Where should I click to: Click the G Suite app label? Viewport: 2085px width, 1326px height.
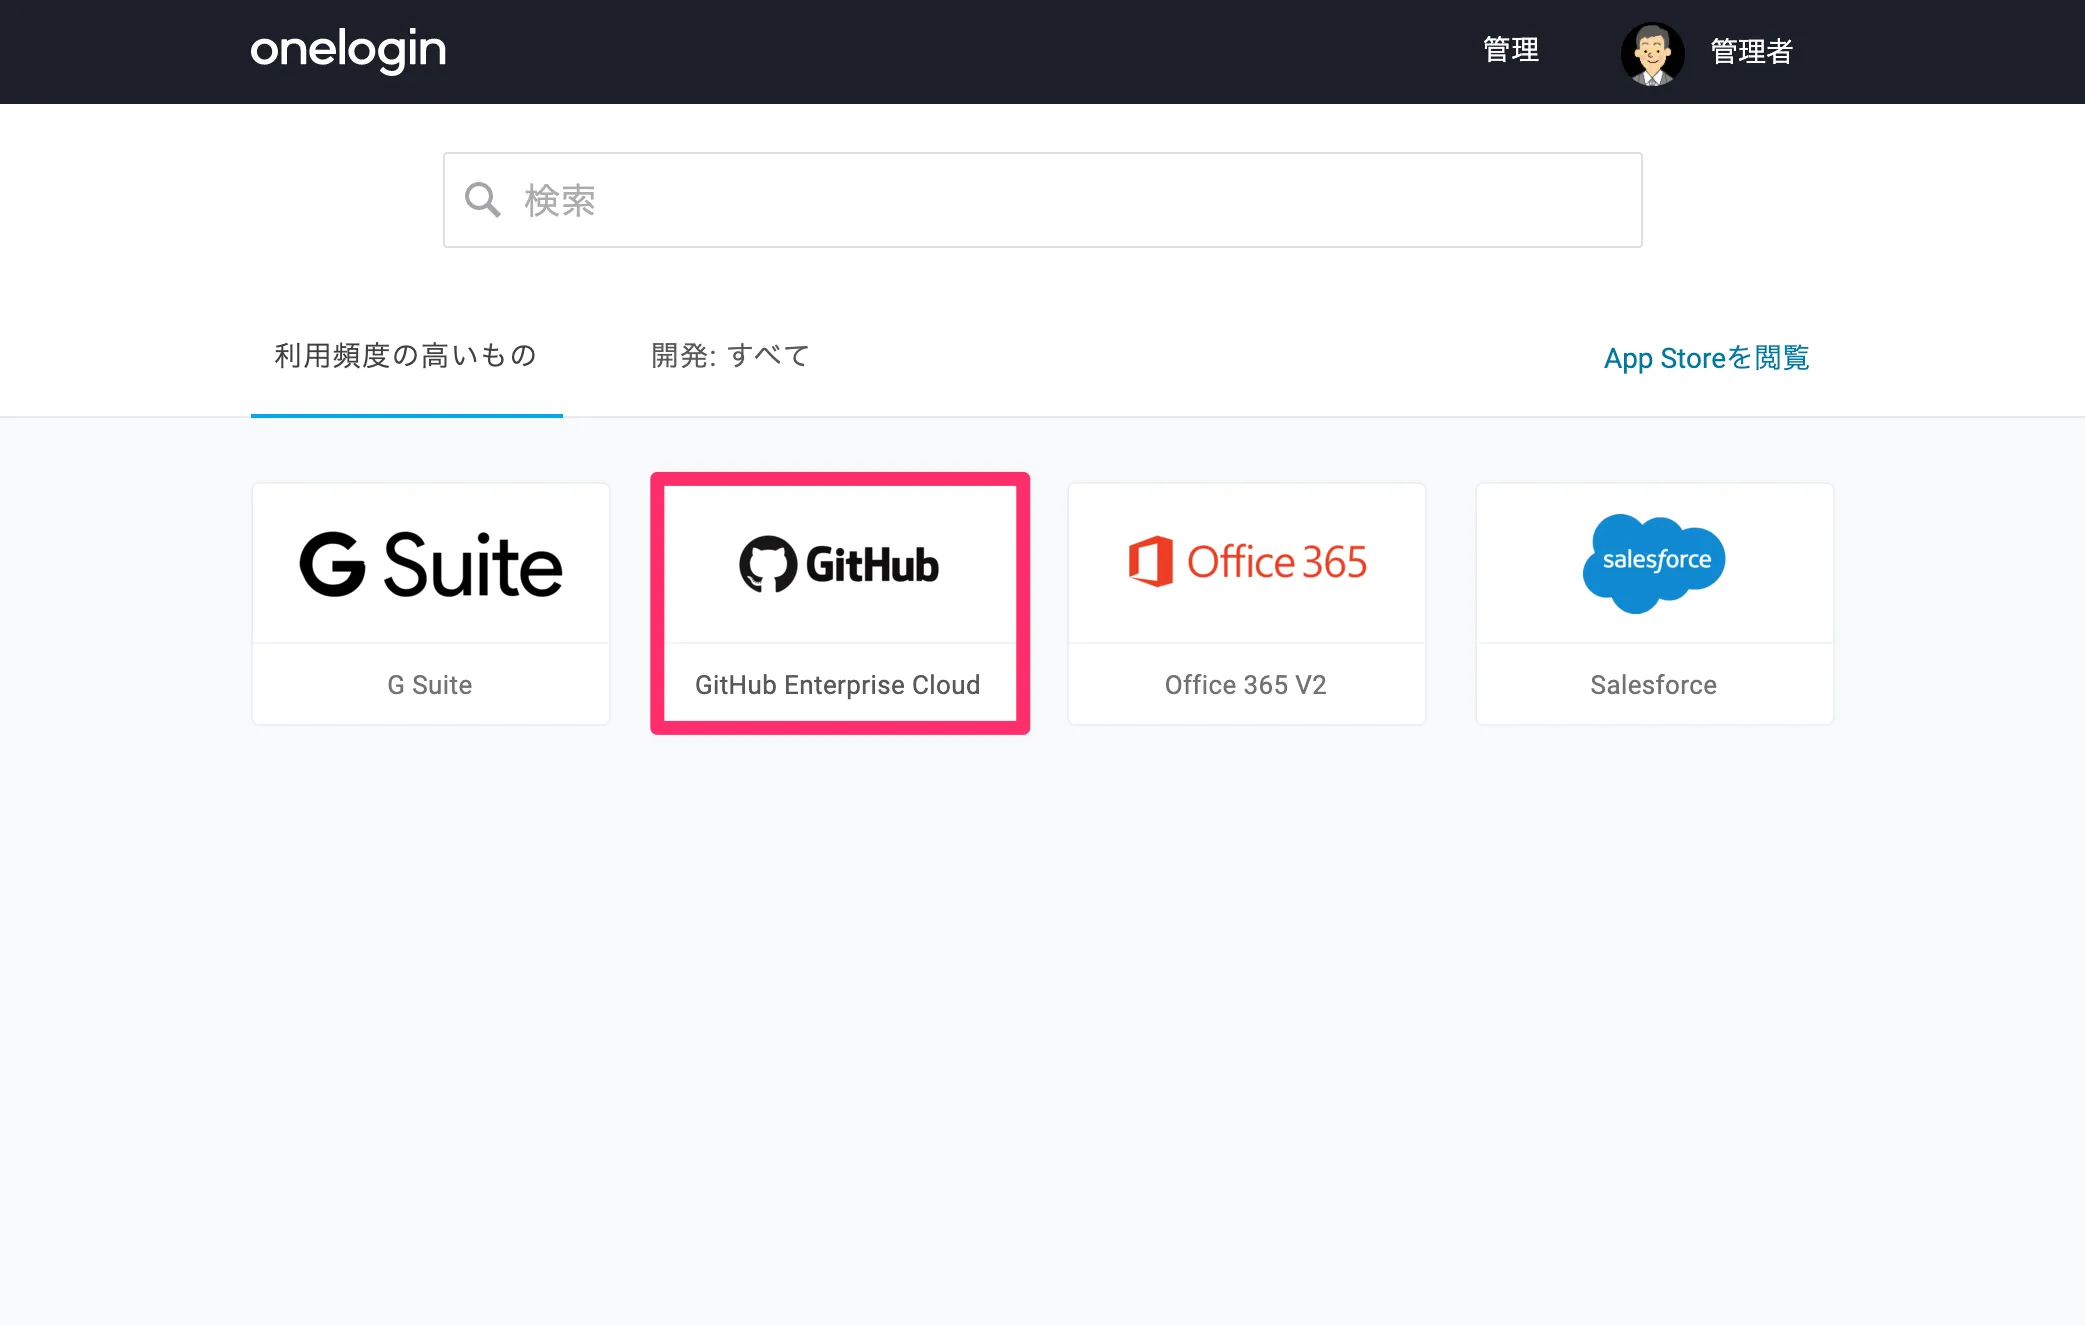pos(430,685)
